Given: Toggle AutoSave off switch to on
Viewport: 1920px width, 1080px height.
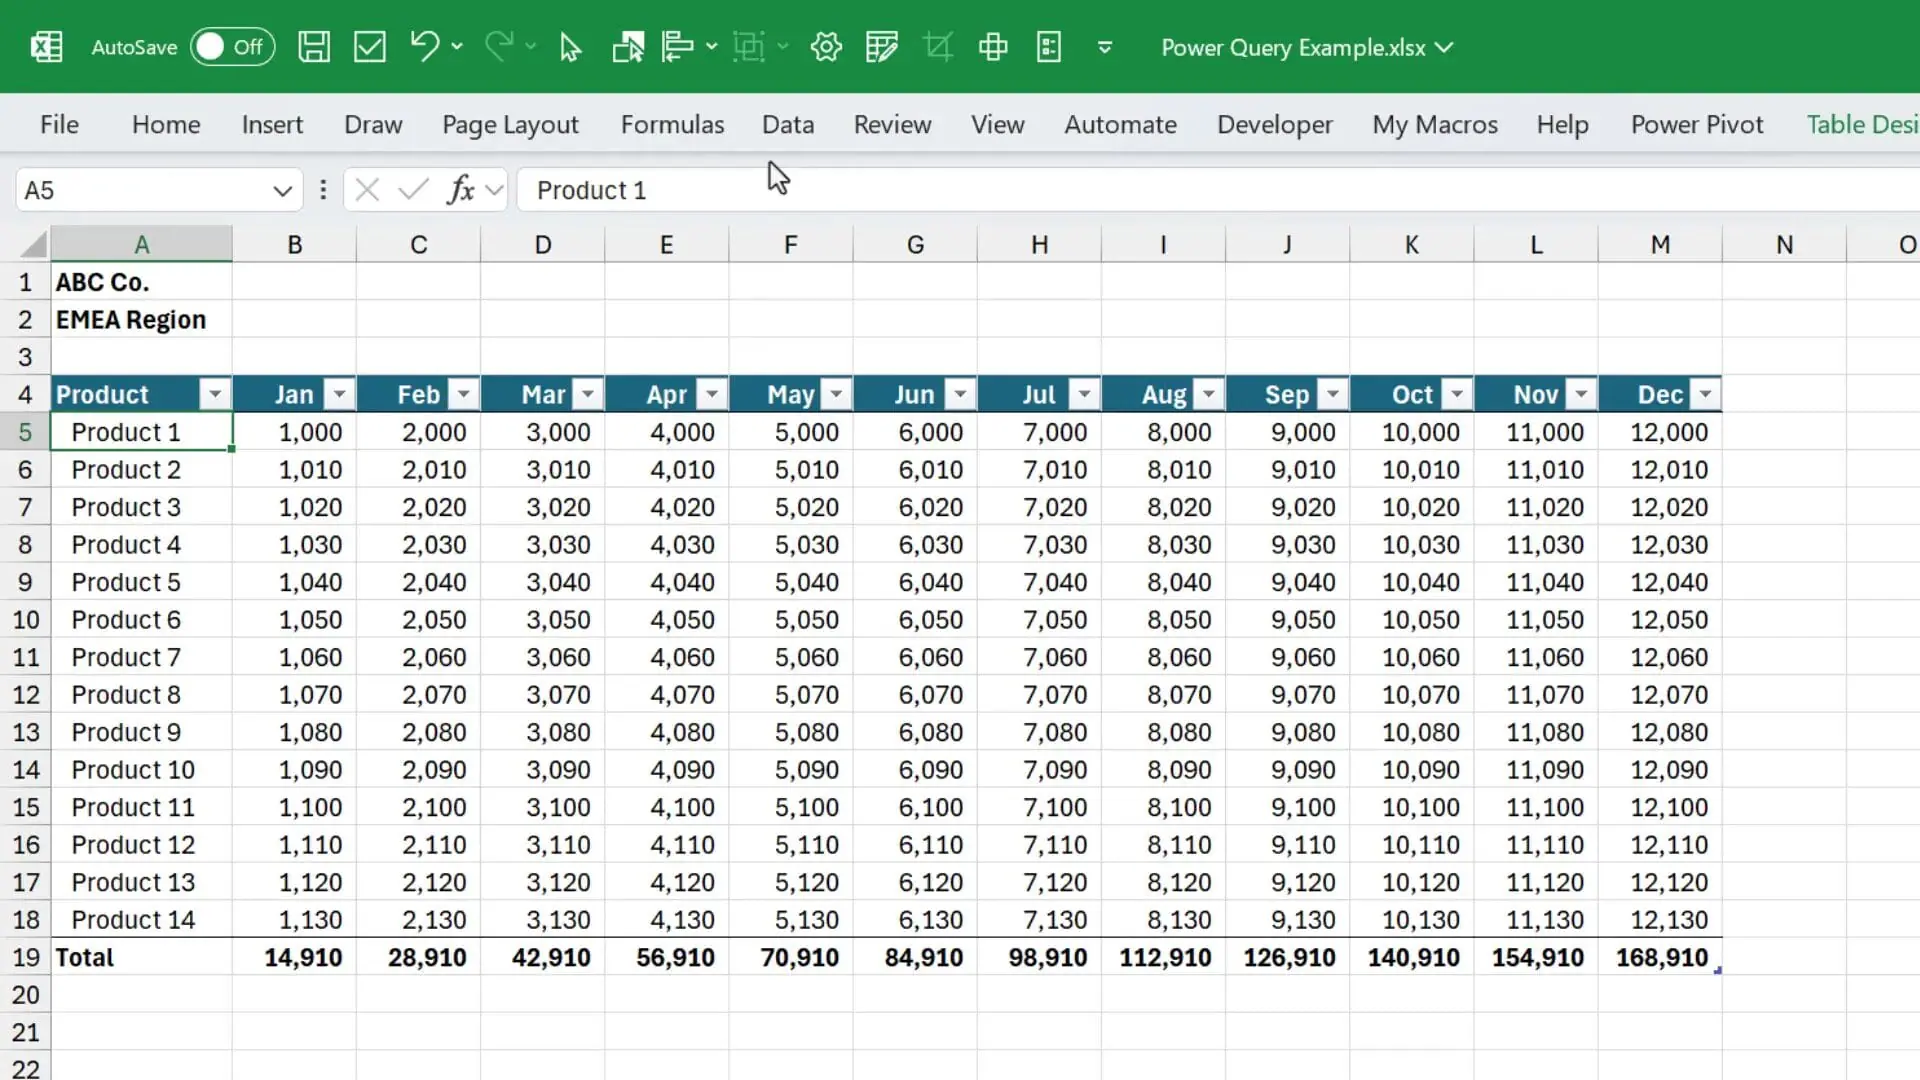Looking at the screenshot, I should pyautogui.click(x=231, y=46).
